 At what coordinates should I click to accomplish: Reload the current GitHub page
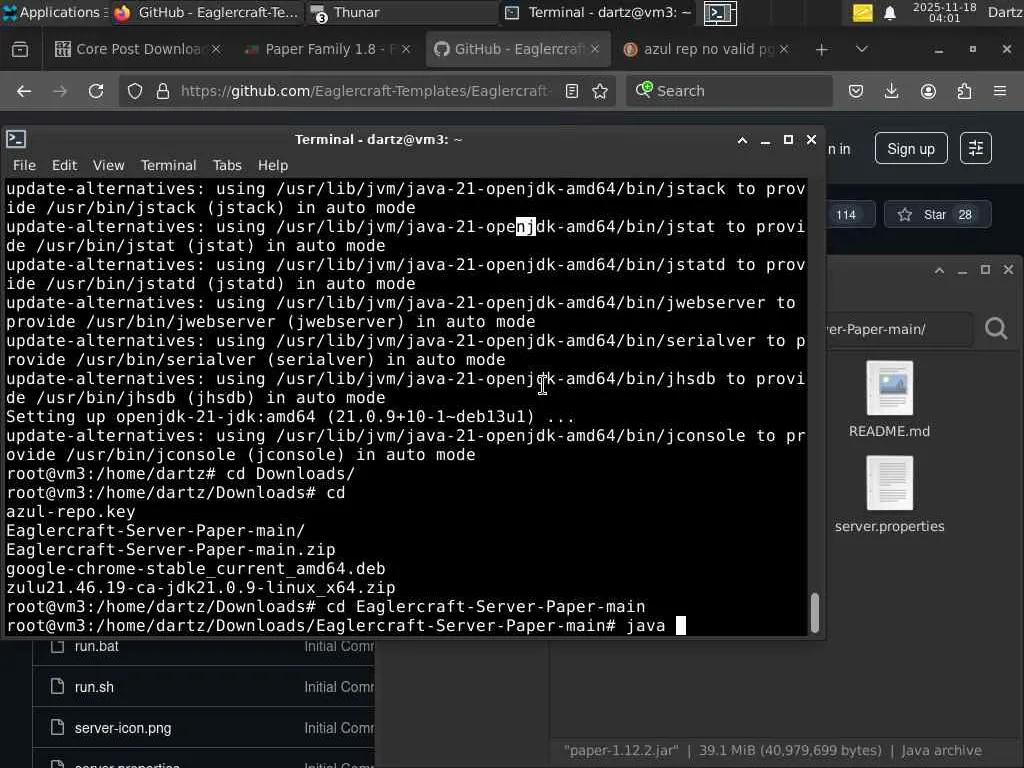(96, 91)
